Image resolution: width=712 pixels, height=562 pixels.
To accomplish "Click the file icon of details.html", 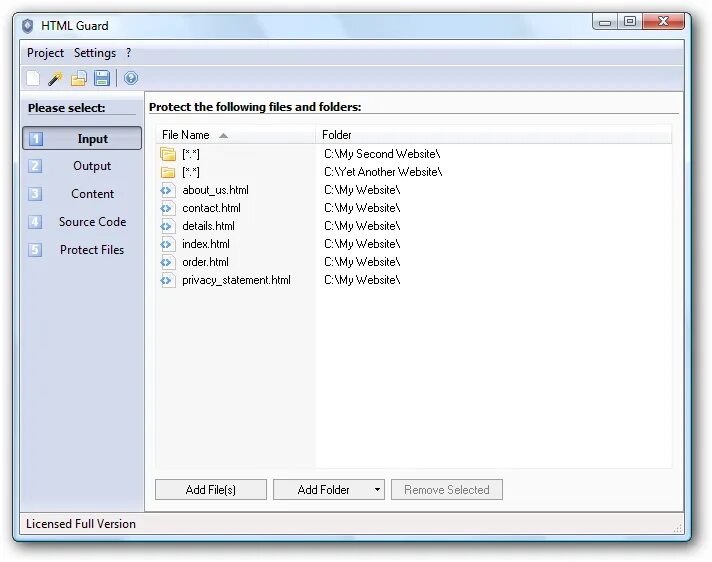I will coord(168,226).
